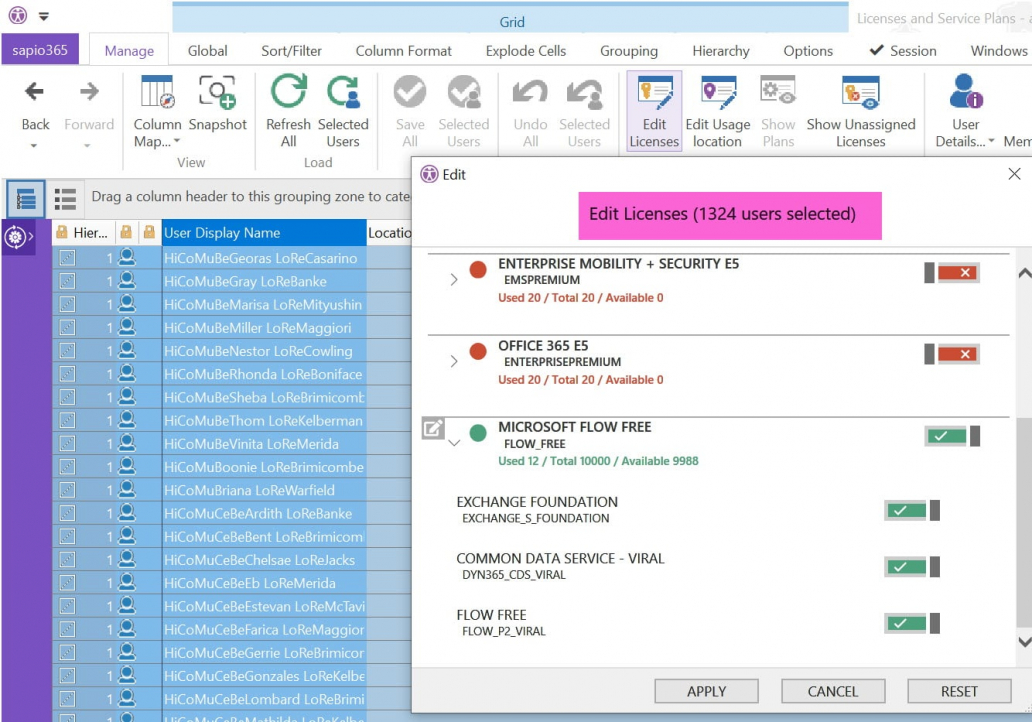Switch to Sort/Filter tab
This screenshot has height=722, width=1032.
[x=291, y=51]
